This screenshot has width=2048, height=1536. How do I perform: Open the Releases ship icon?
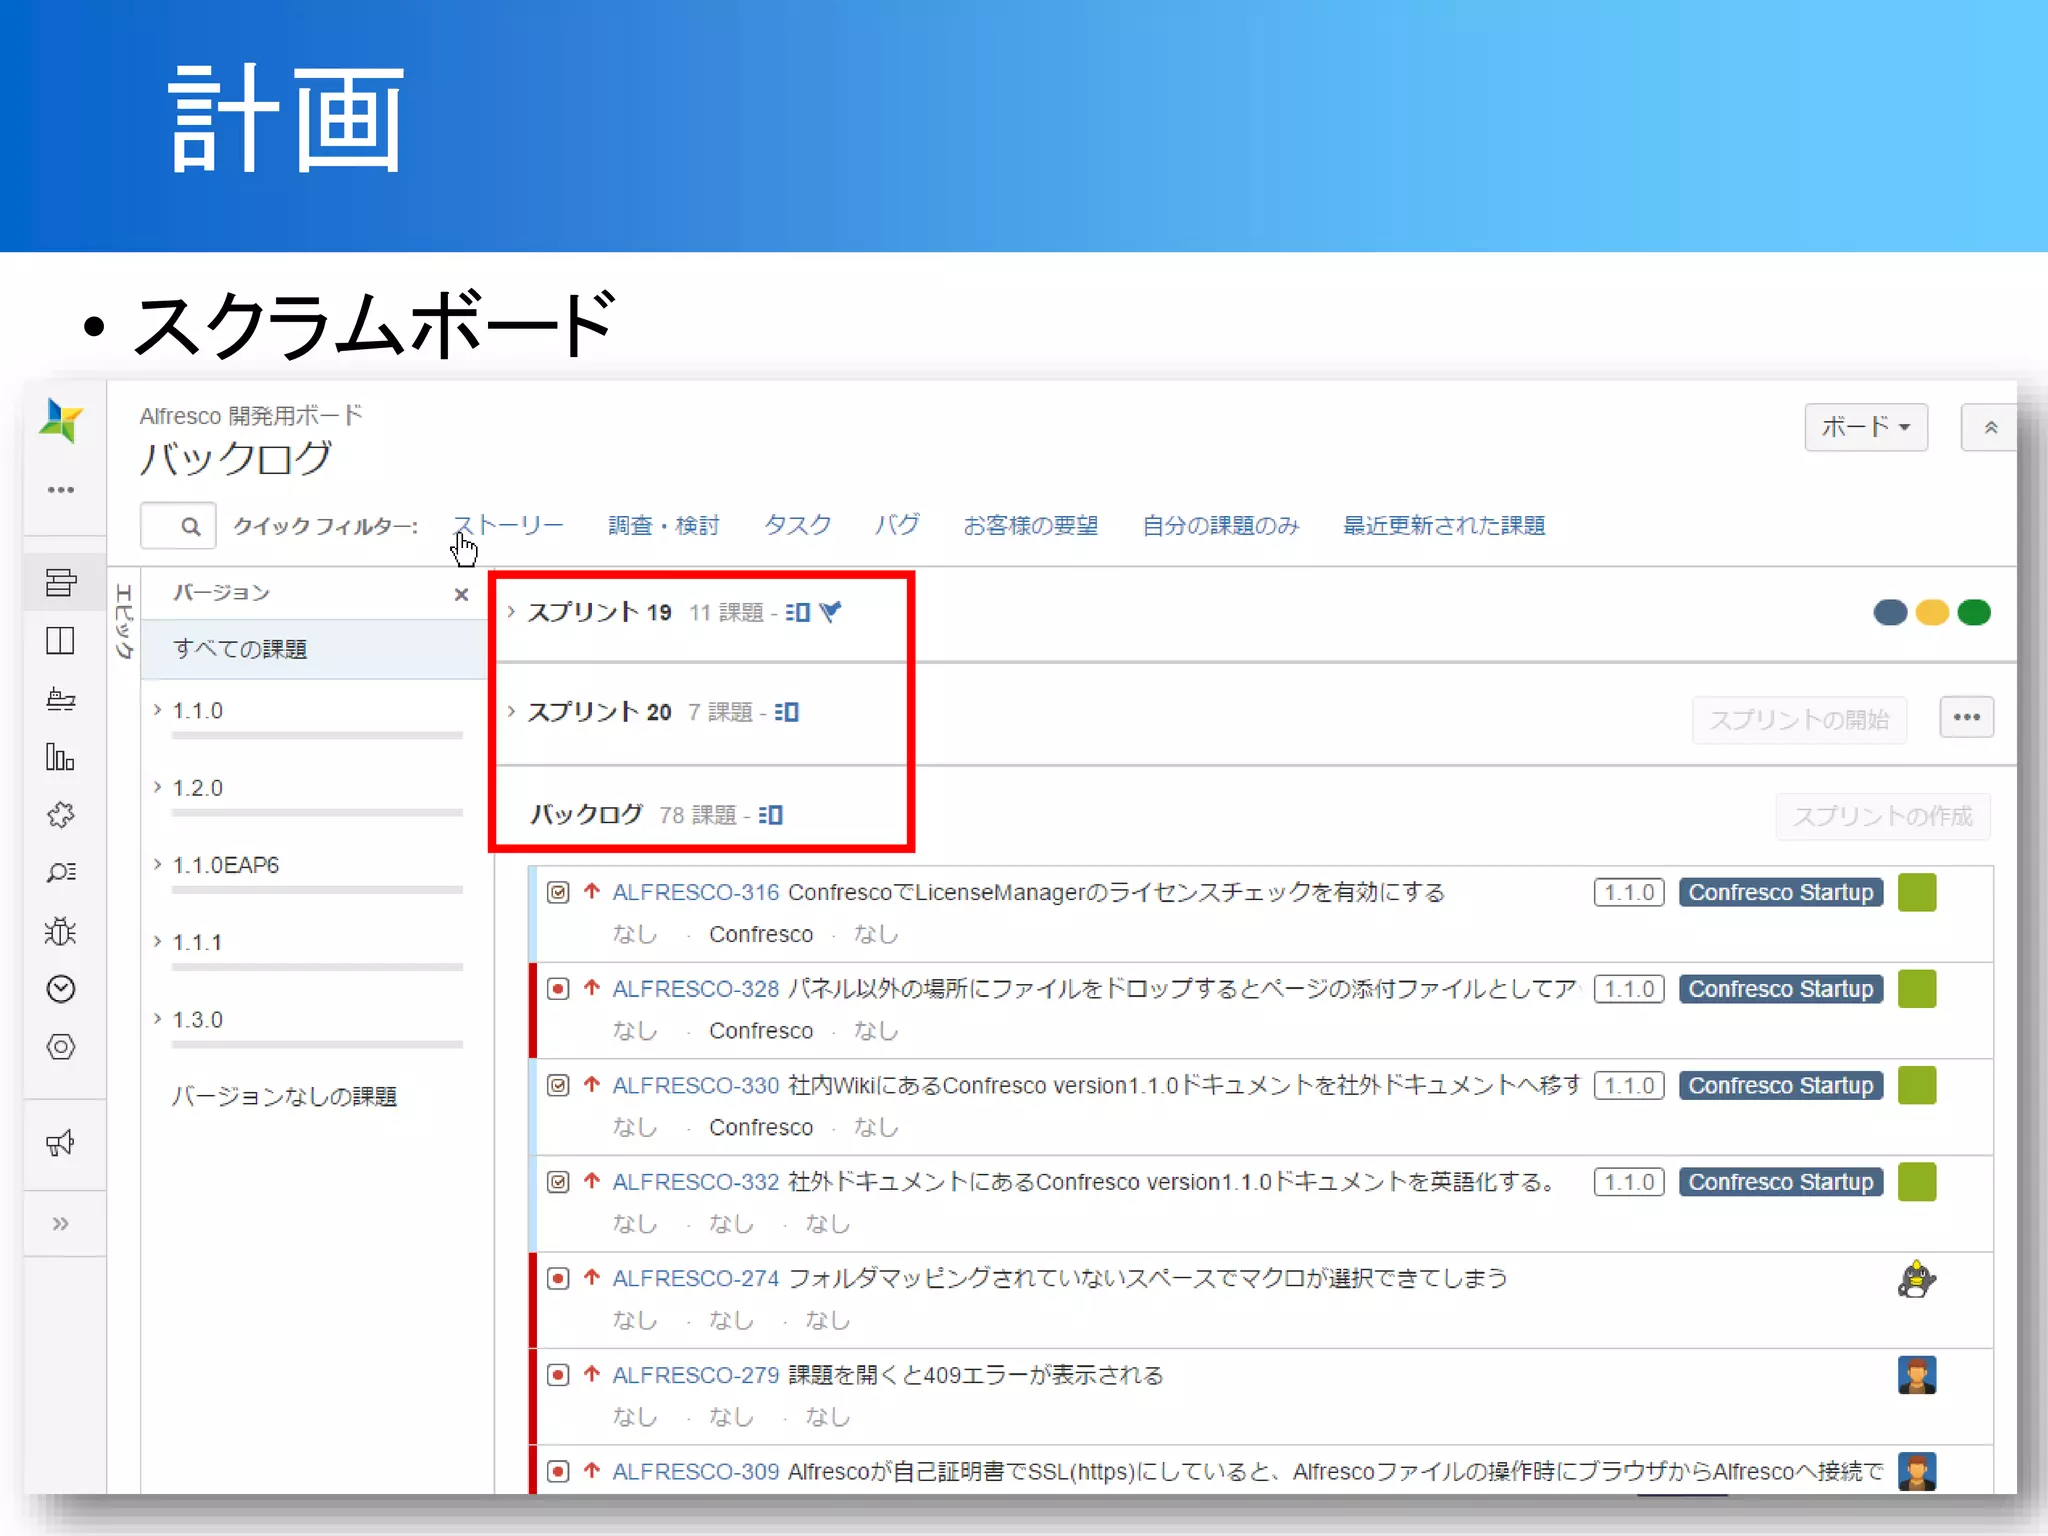point(61,699)
